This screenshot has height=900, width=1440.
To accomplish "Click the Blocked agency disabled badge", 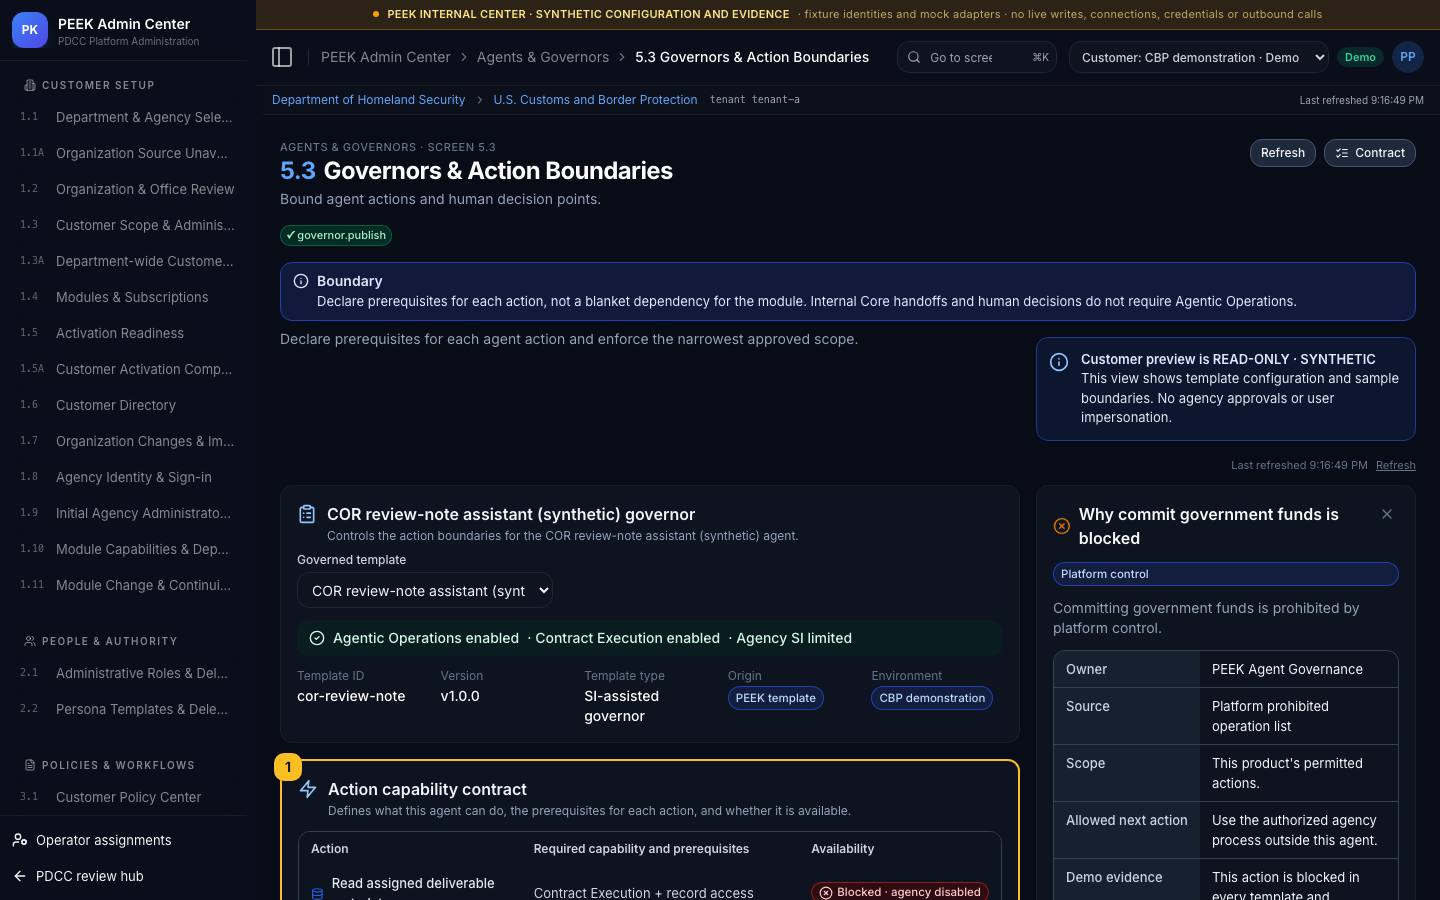I will pyautogui.click(x=900, y=892).
